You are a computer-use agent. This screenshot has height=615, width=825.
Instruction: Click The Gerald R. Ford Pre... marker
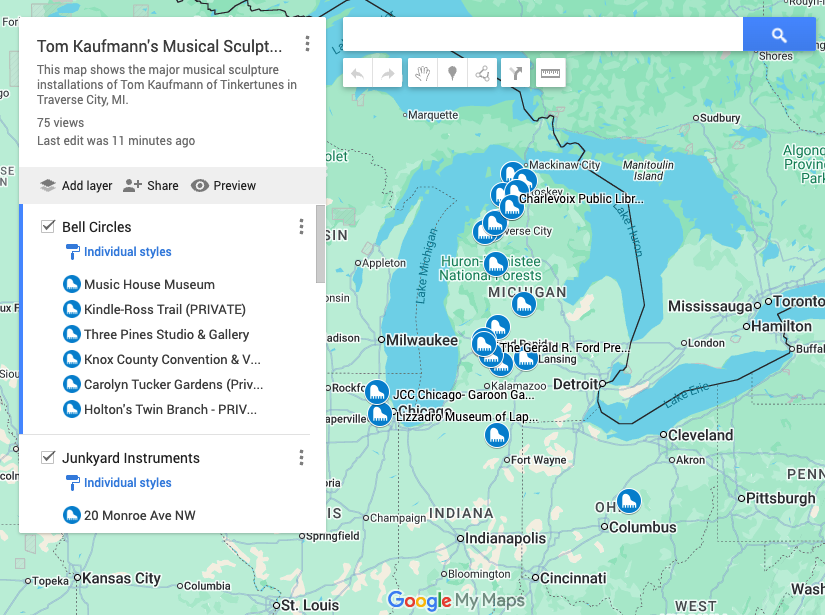484,345
